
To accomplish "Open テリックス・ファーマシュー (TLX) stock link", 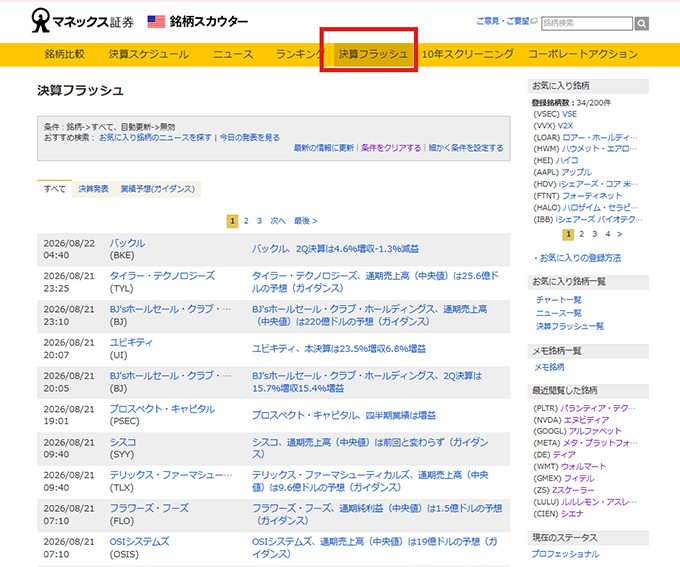I will pos(170,475).
